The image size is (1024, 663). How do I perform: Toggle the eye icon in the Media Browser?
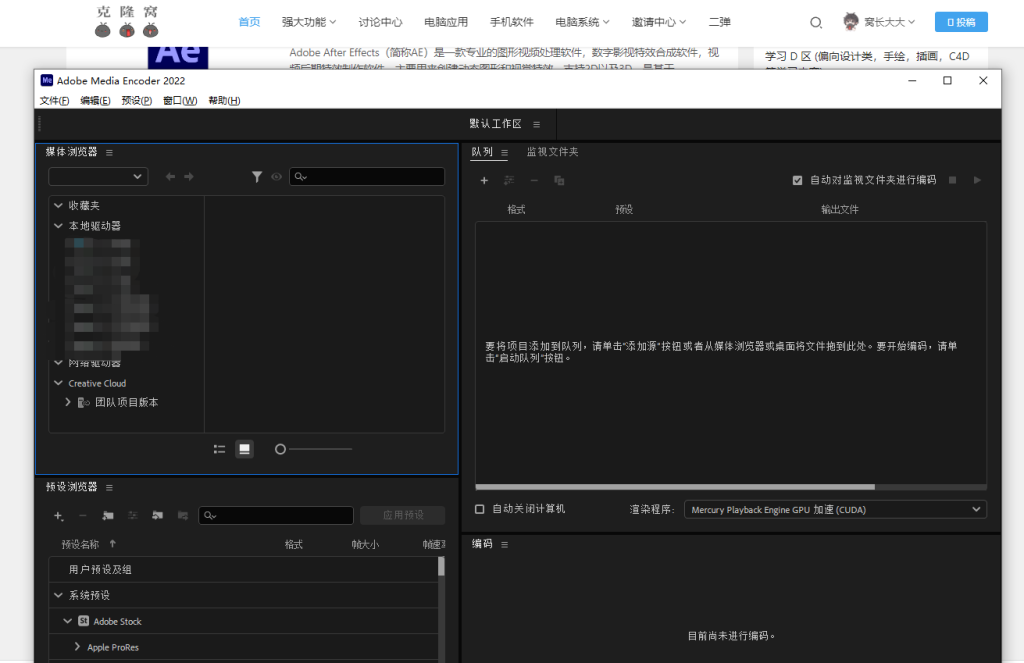point(277,176)
